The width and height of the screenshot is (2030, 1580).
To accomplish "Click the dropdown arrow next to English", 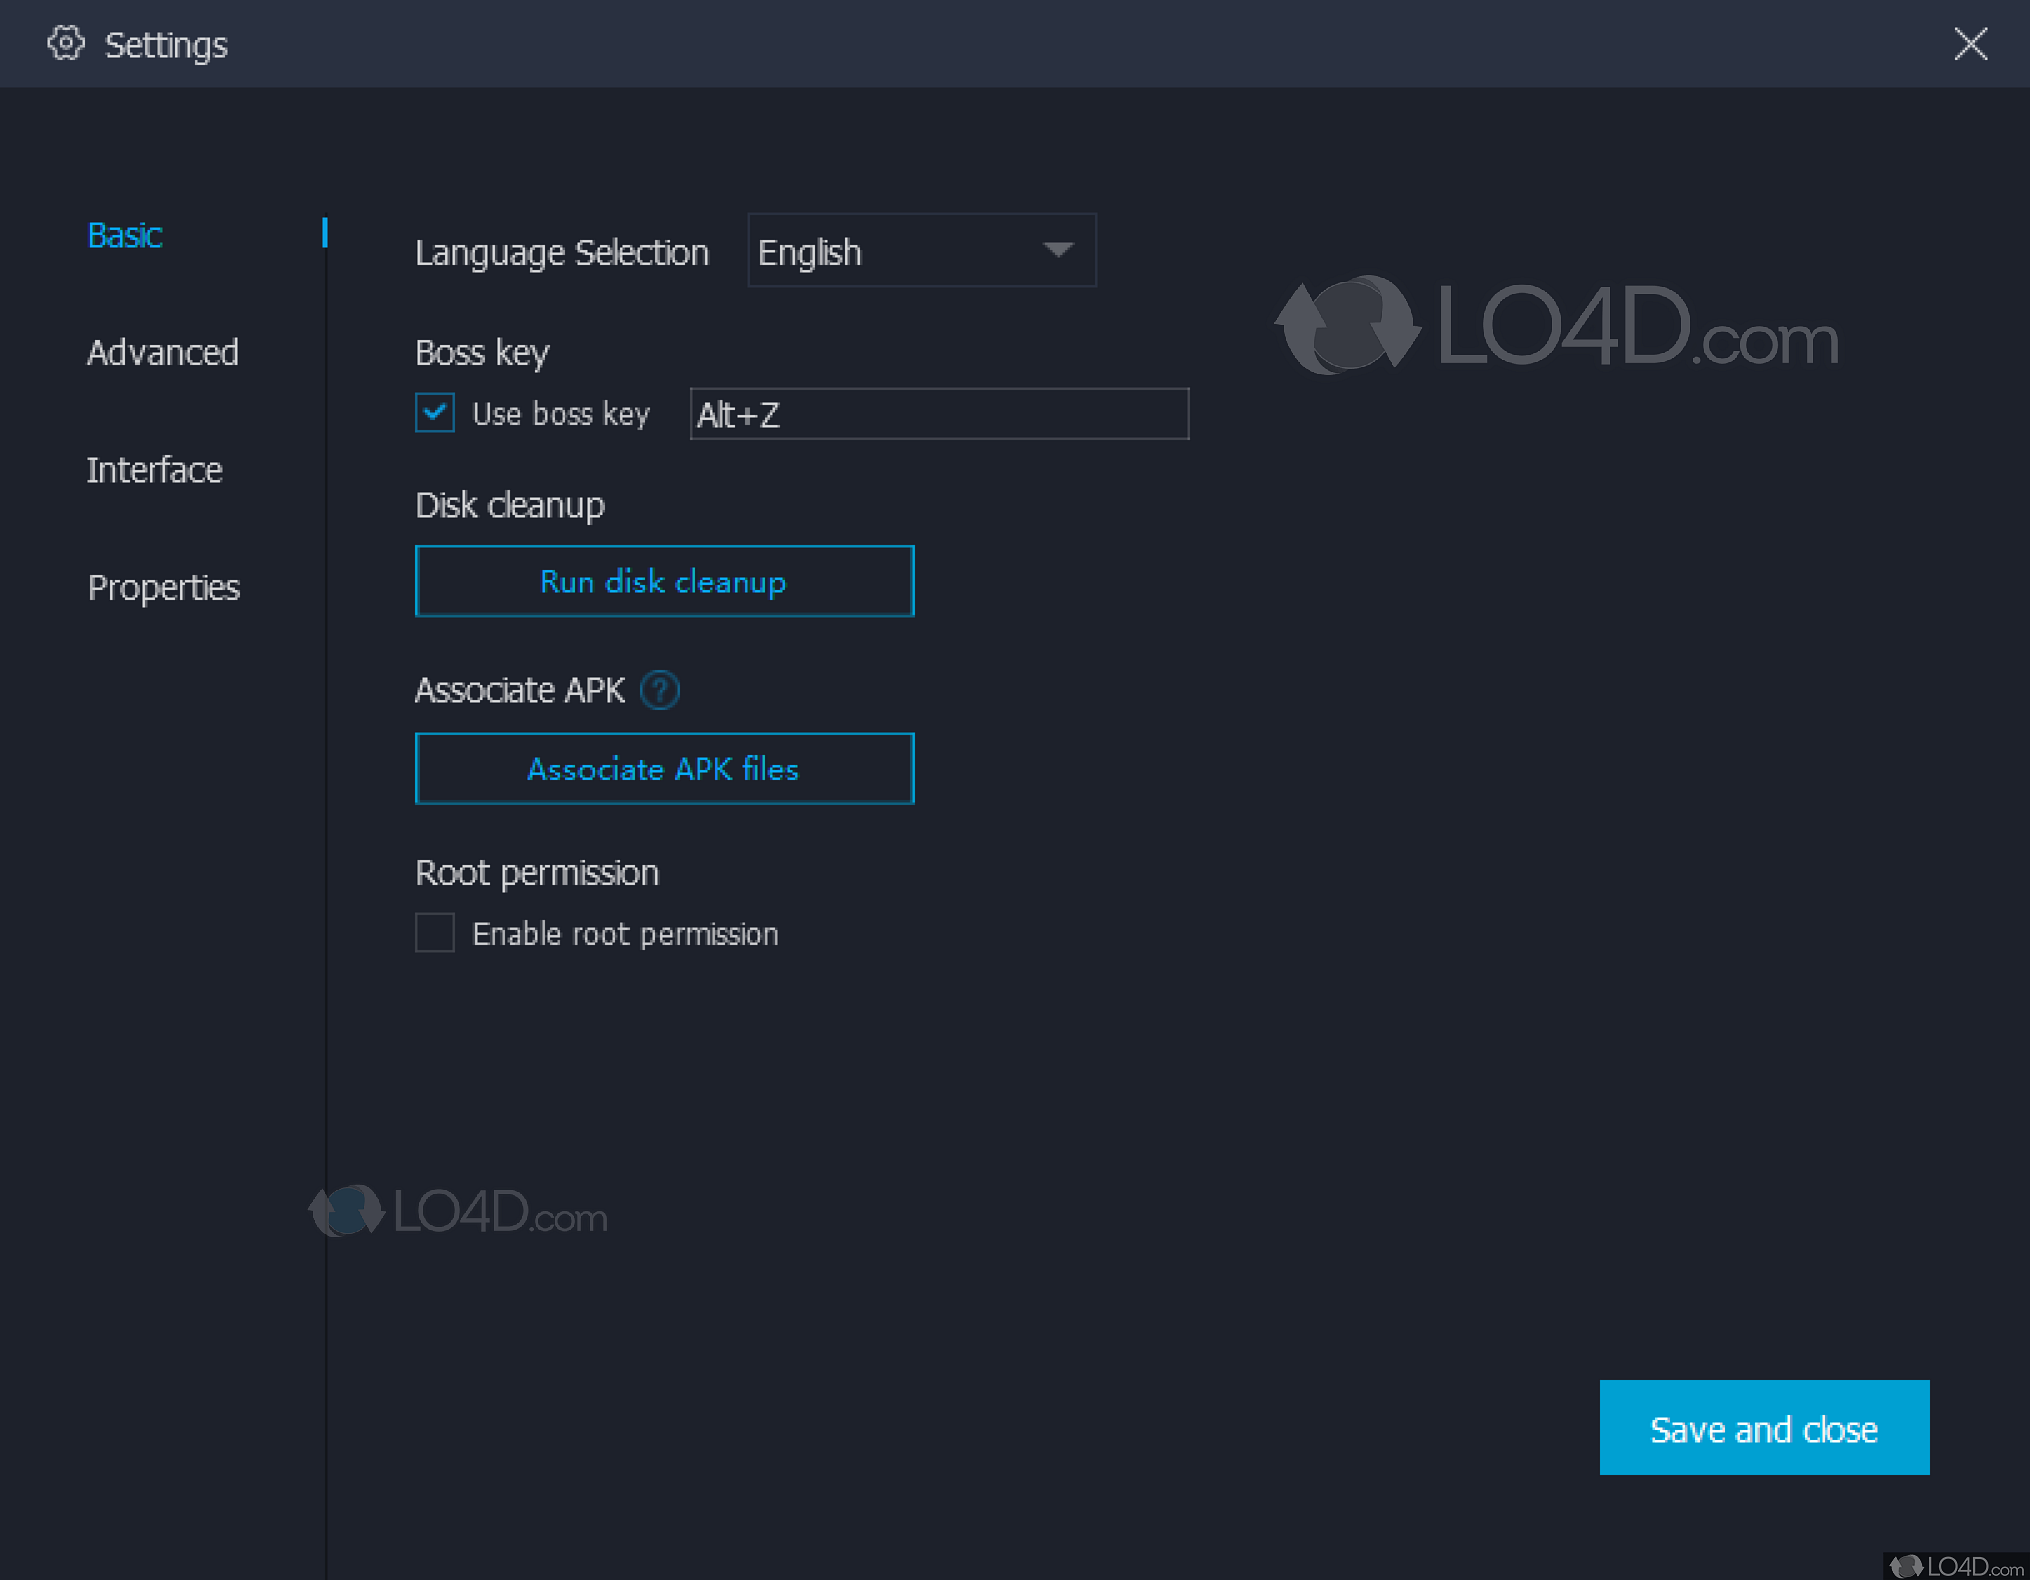I will click(x=1058, y=250).
